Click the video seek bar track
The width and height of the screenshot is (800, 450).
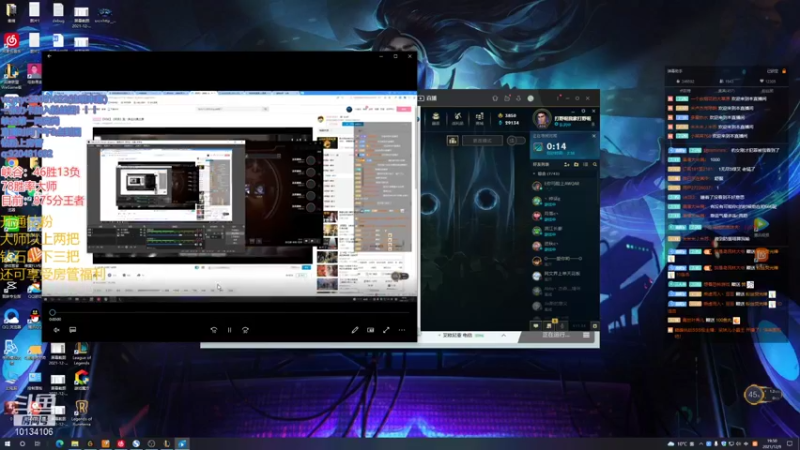click(231, 312)
